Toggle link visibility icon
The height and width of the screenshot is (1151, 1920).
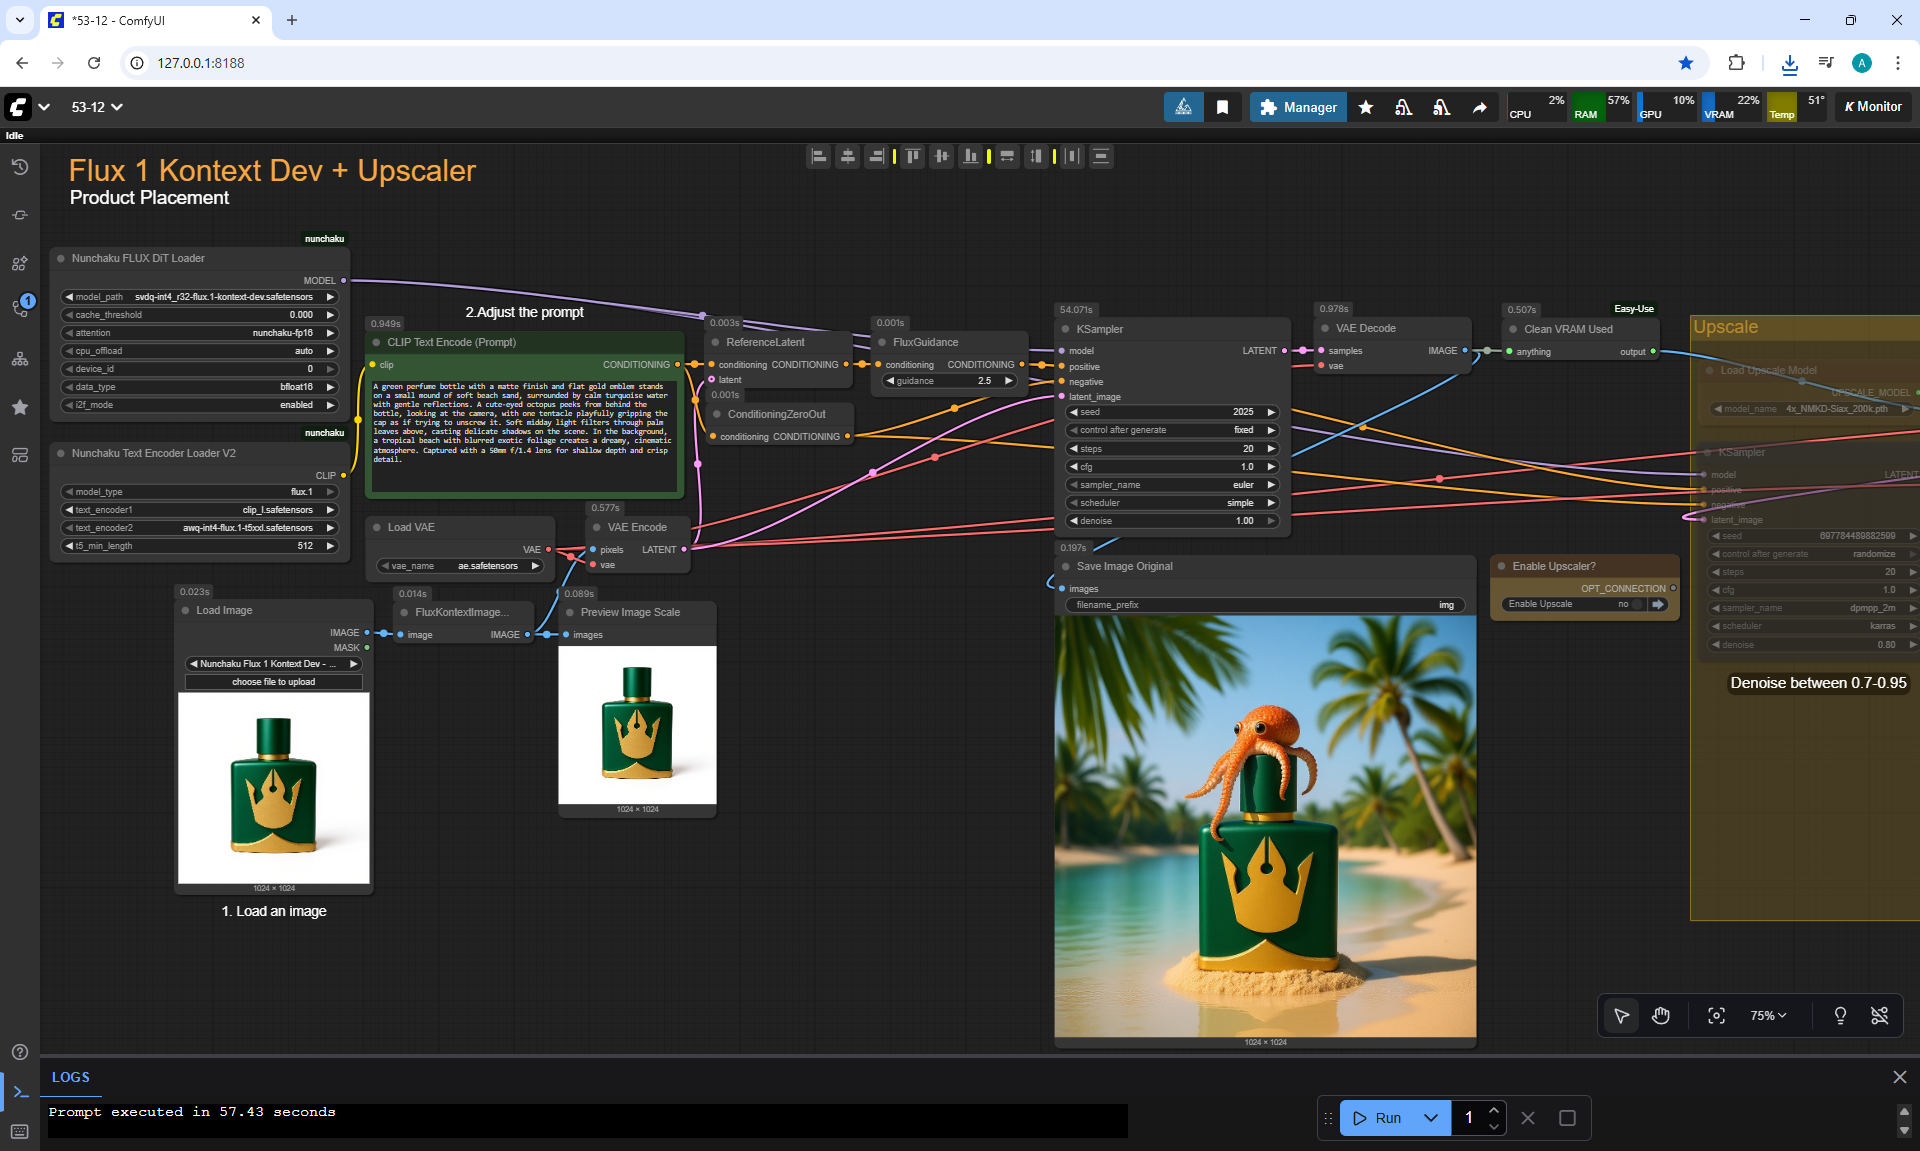pyautogui.click(x=1880, y=1016)
